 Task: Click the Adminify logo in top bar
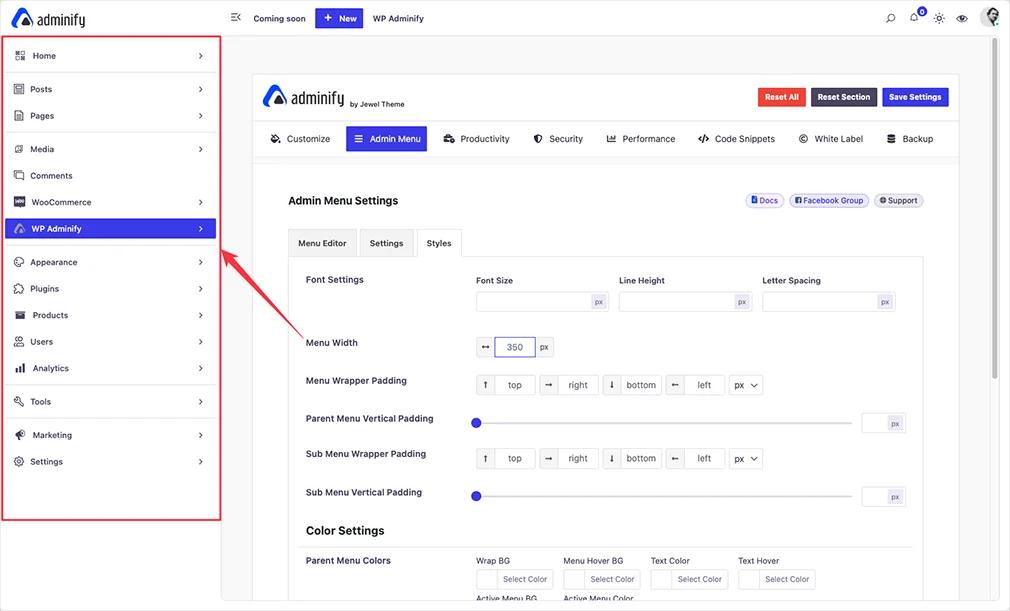click(x=48, y=19)
